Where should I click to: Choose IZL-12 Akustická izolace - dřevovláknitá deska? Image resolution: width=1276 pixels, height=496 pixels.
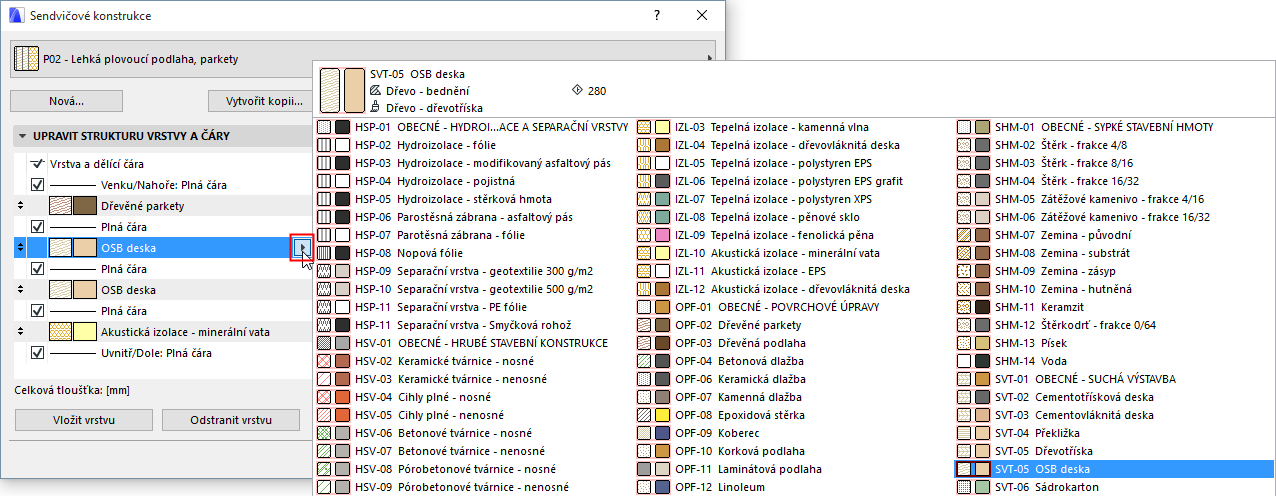(x=794, y=289)
